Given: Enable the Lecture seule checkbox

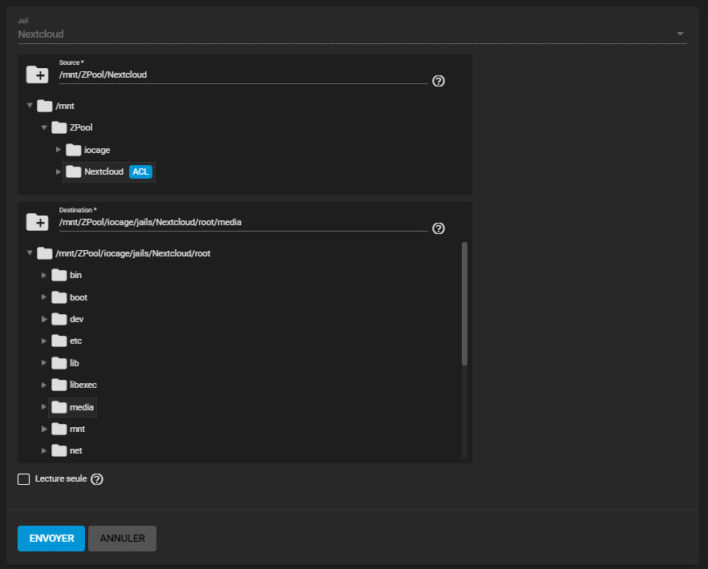Looking at the screenshot, I should click(x=24, y=479).
